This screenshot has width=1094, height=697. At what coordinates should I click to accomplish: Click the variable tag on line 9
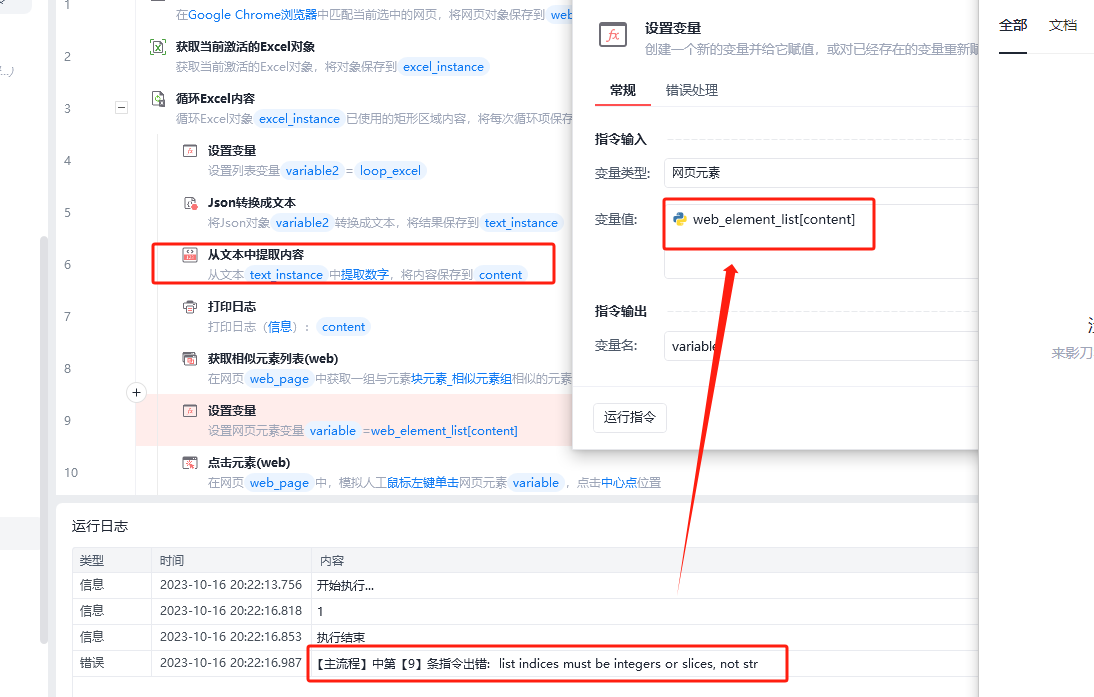[x=332, y=430]
